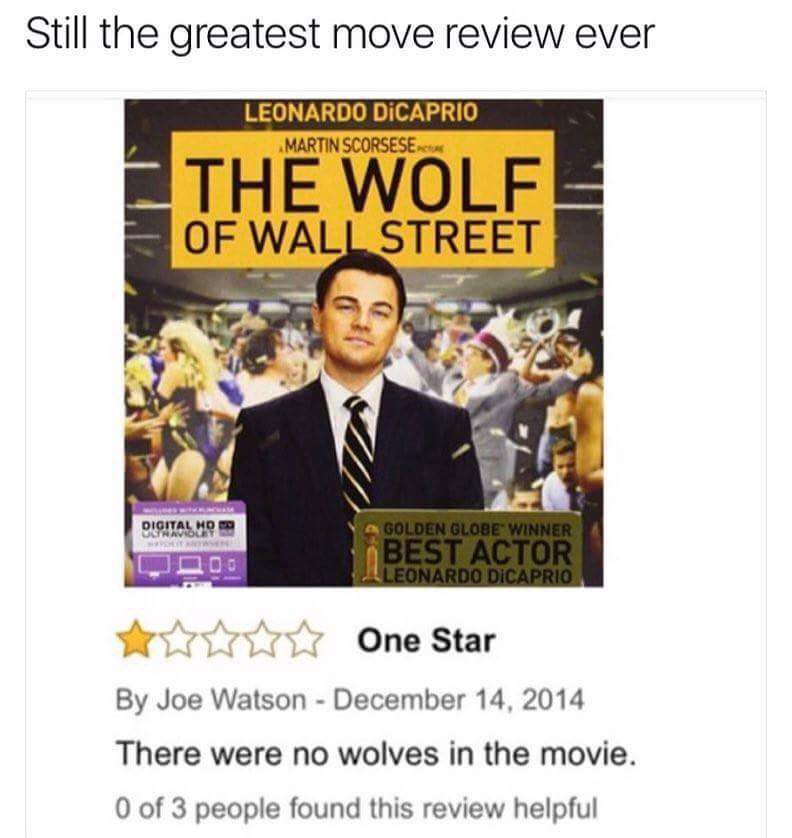The height and width of the screenshot is (838, 792).
Task: Click 'Leonardo DiCaprio' text atop poster
Action: pos(361,113)
